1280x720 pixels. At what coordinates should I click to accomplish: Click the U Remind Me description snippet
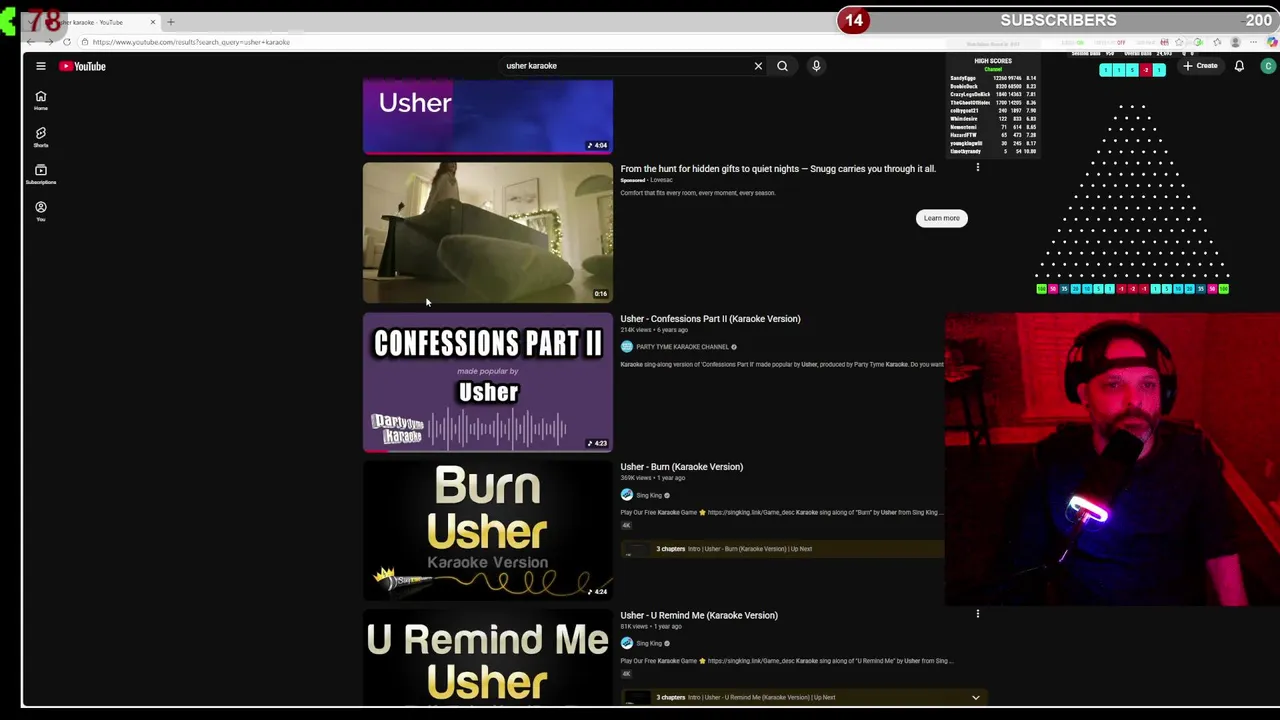click(787, 661)
